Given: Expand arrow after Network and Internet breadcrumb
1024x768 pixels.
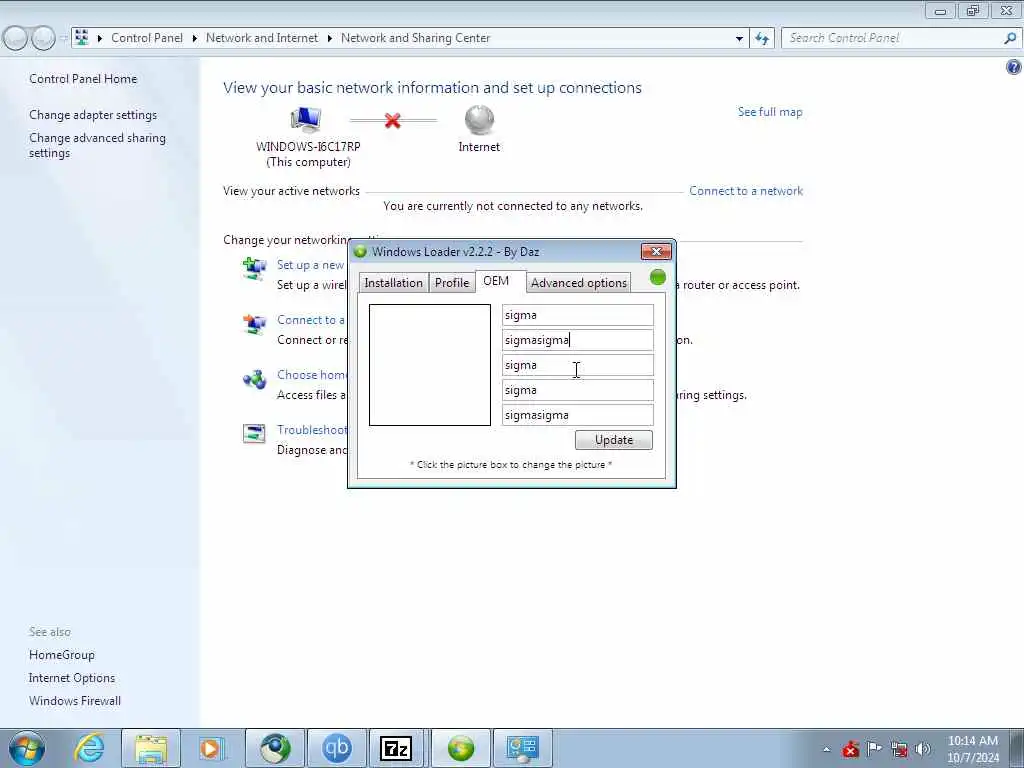Looking at the screenshot, I should coord(330,39).
